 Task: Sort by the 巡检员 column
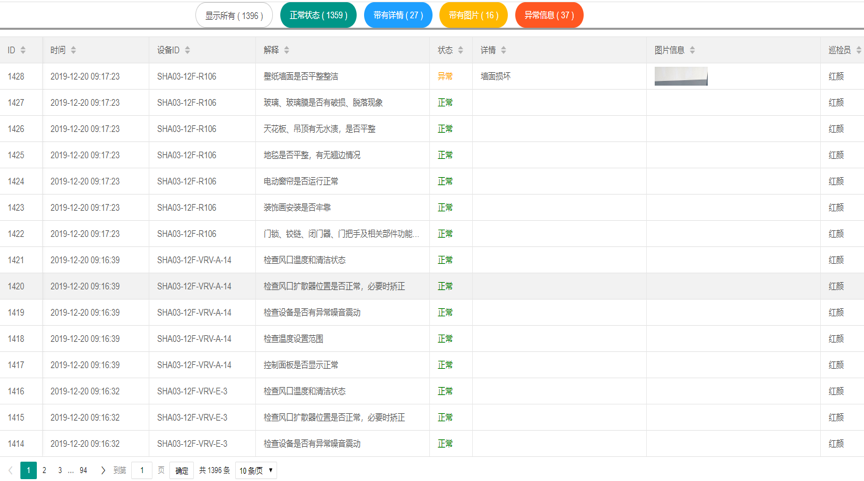tap(858, 50)
